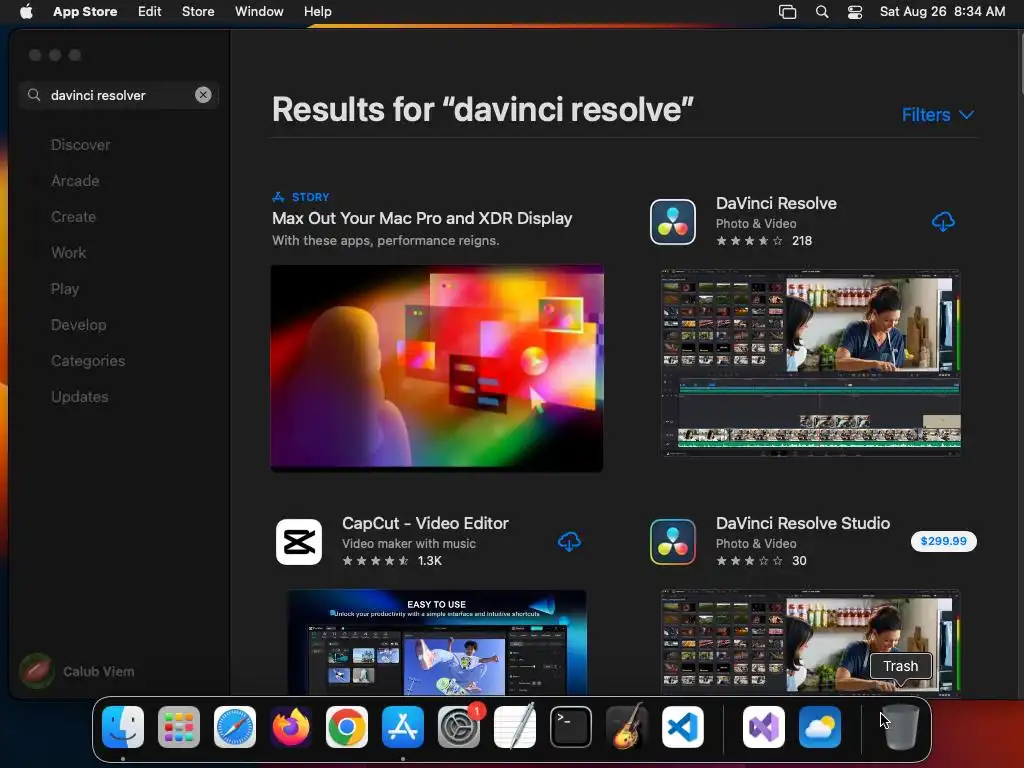Open the Apple menu
The width and height of the screenshot is (1024, 768).
[x=26, y=11]
